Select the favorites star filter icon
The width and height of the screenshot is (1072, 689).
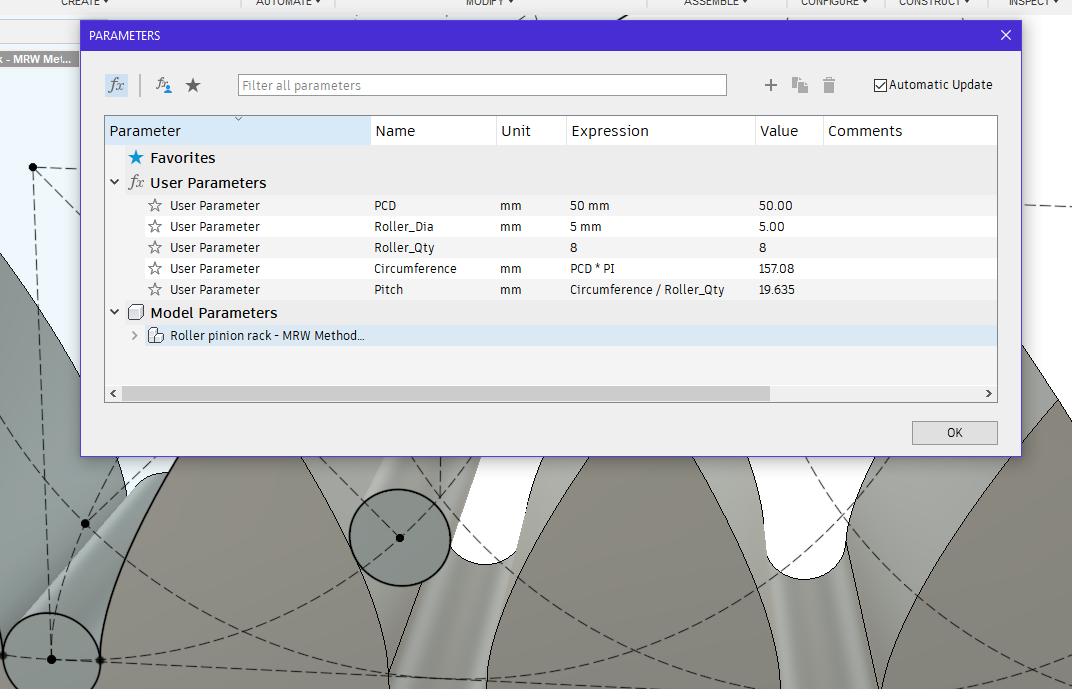[x=192, y=85]
